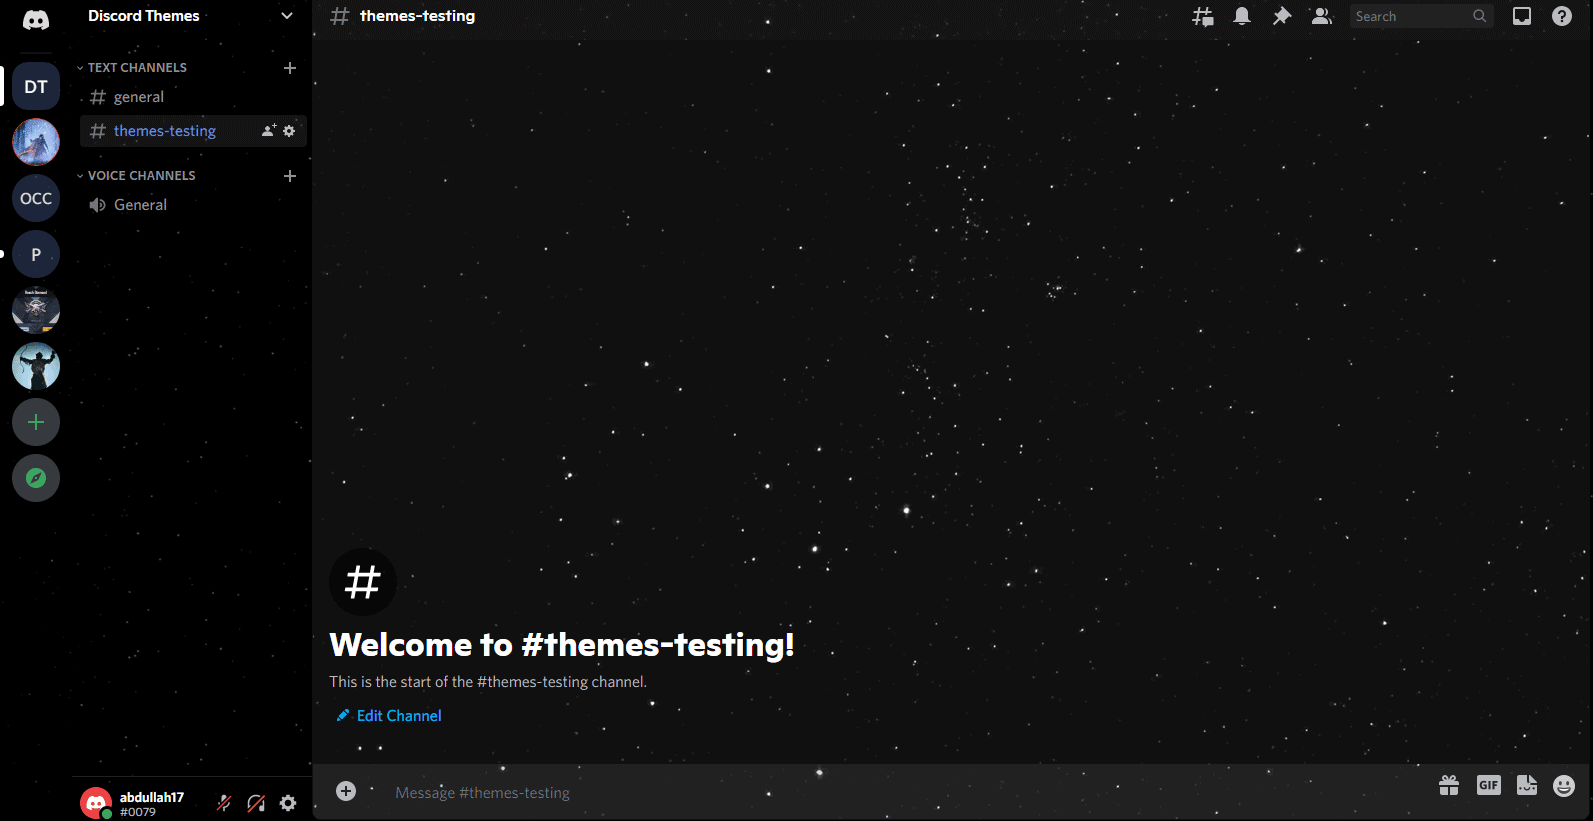This screenshot has height=821, width=1593.
Task: Toggle deafen headphones
Action: pyautogui.click(x=256, y=803)
